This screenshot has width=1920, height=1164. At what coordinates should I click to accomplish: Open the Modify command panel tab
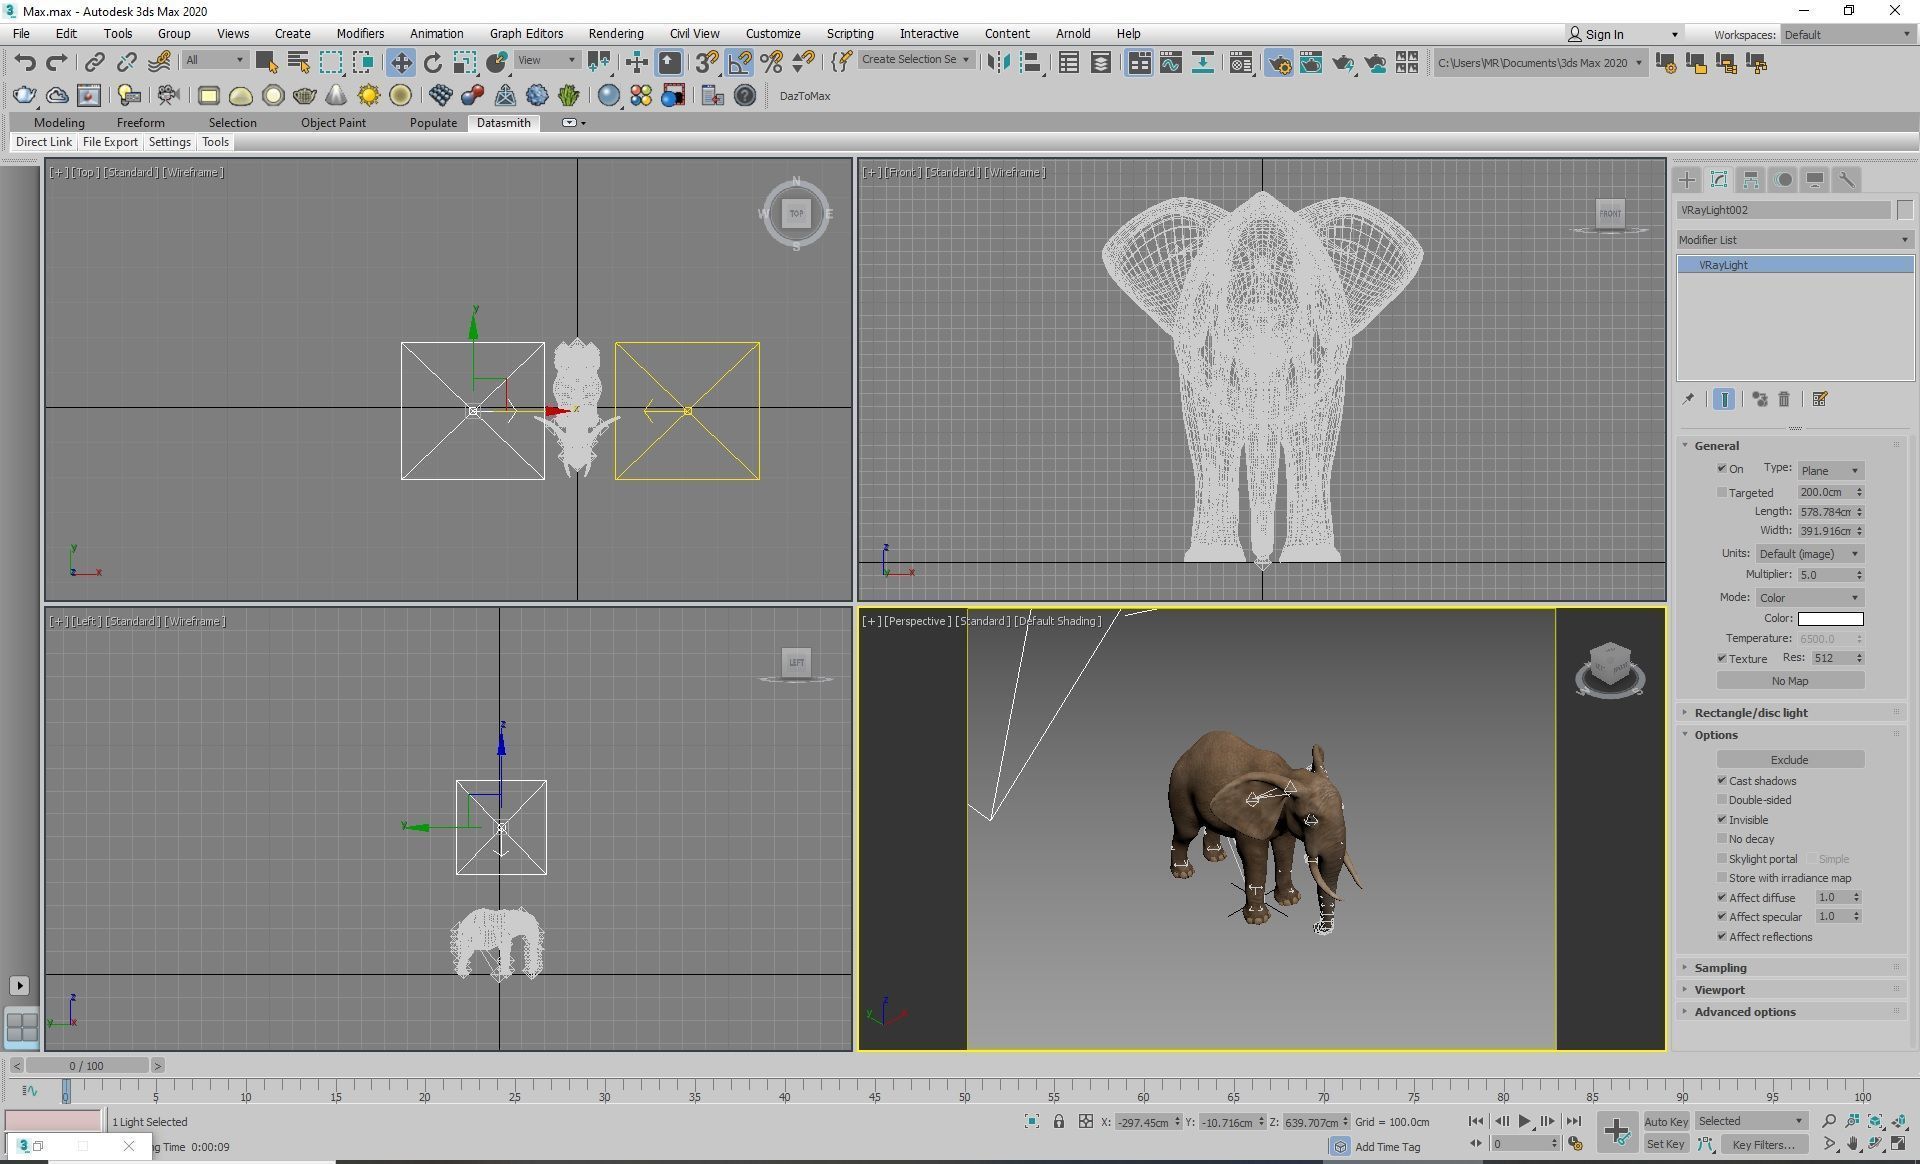click(x=1719, y=180)
